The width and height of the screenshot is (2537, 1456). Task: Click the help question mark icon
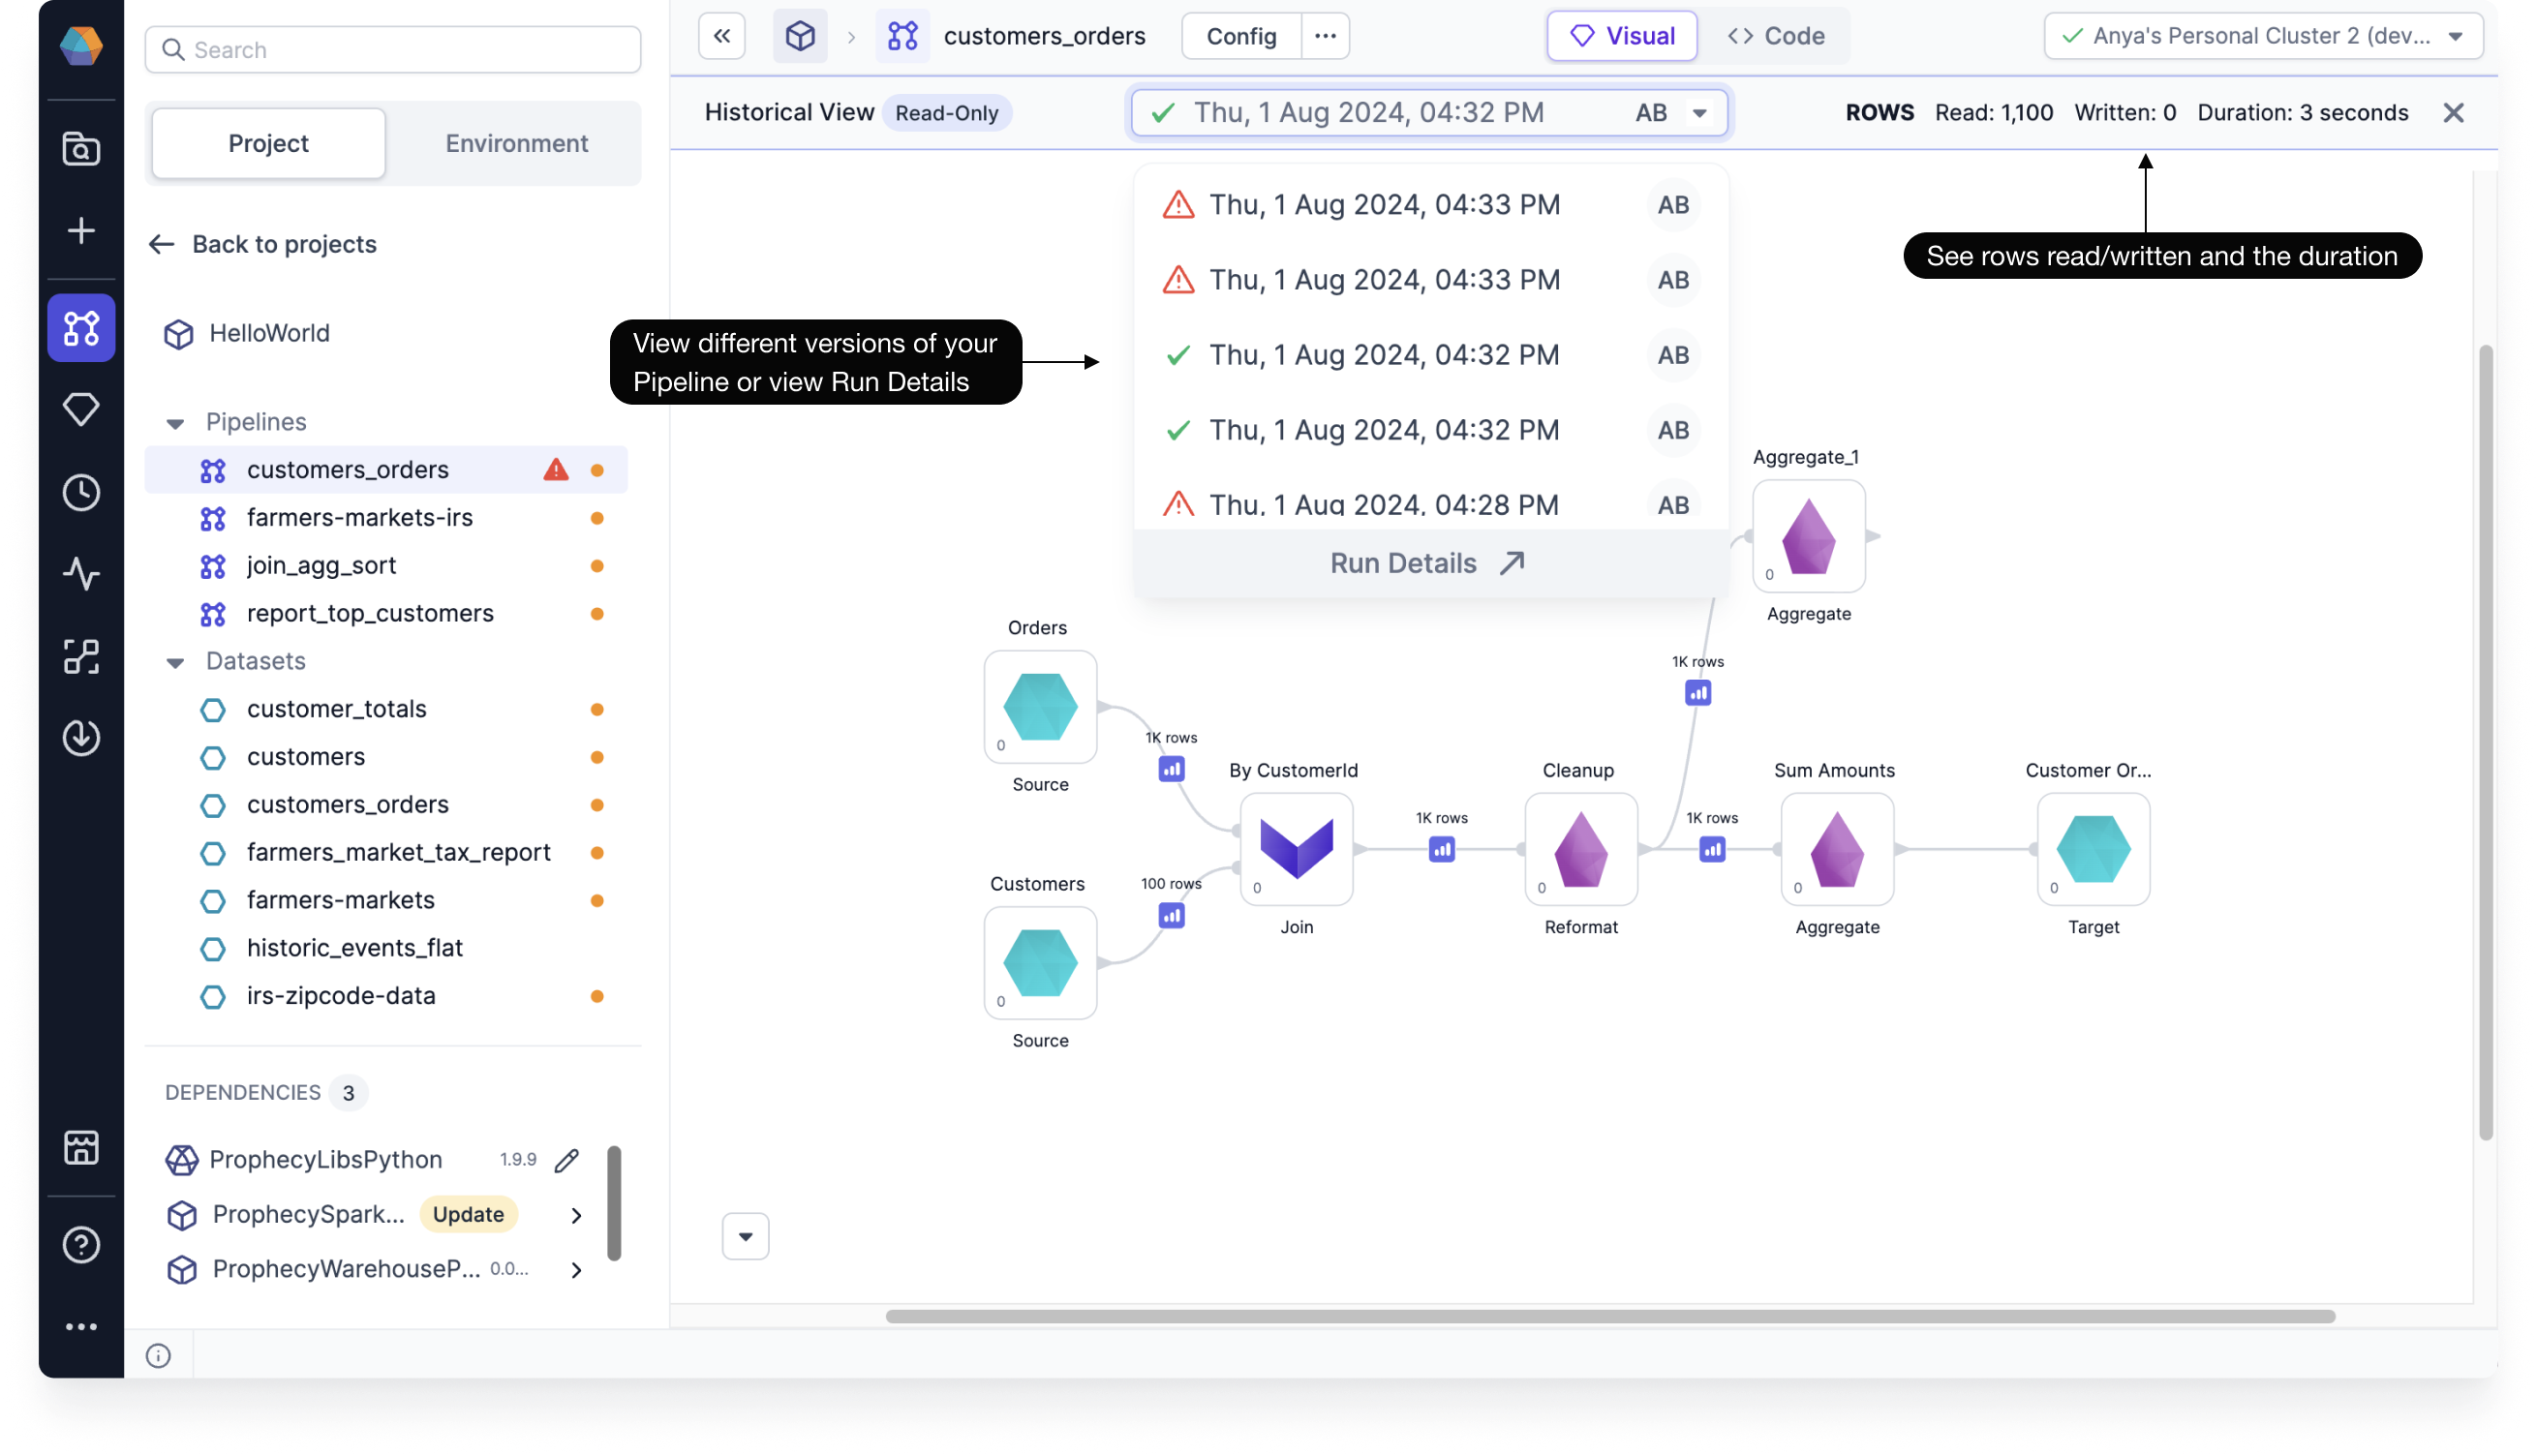pyautogui.click(x=81, y=1244)
